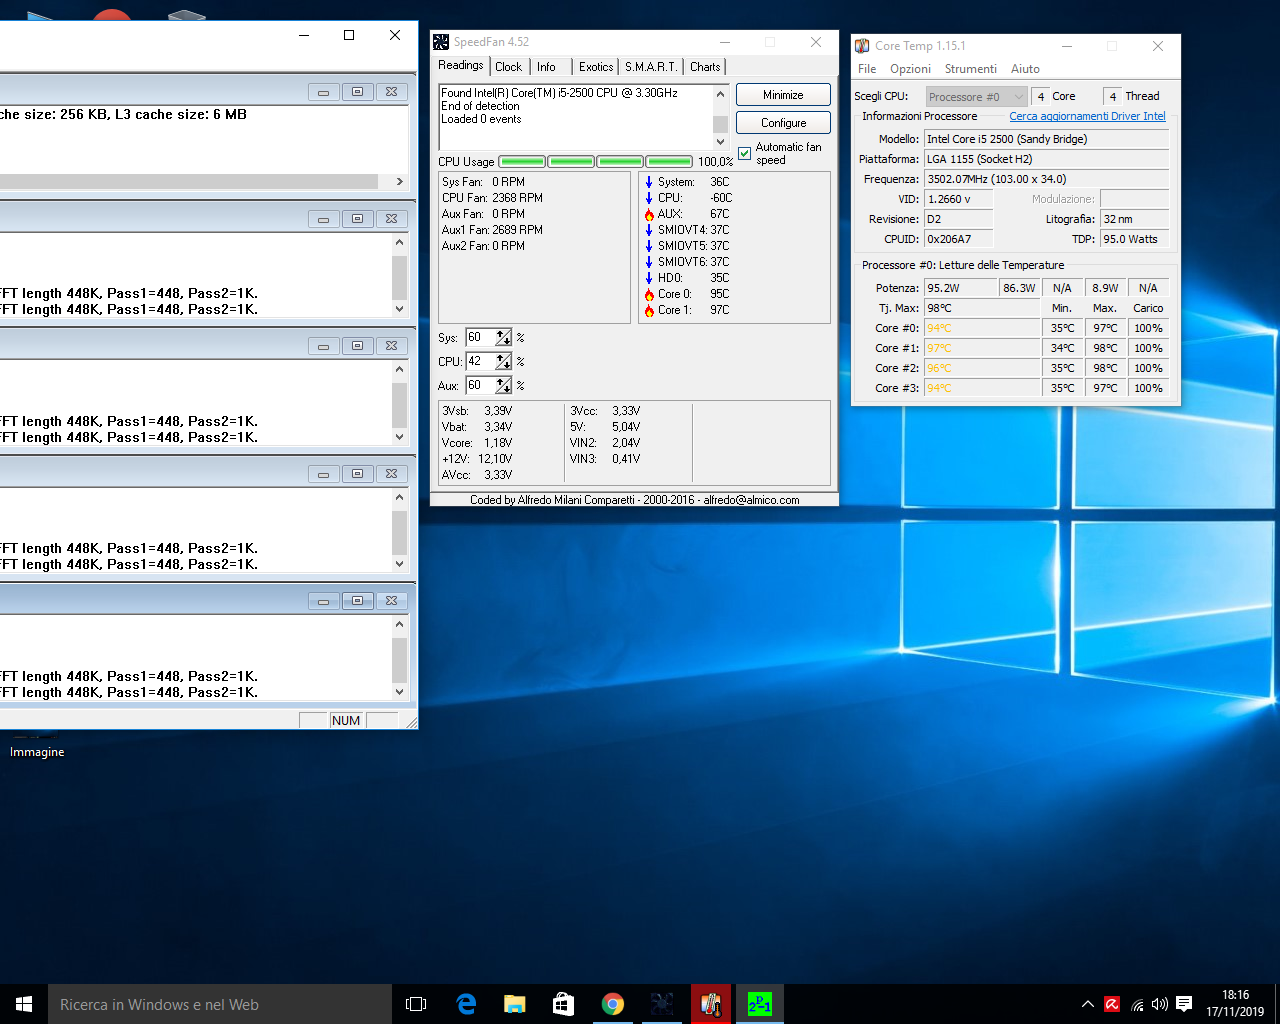
Task: Click the Cerca aggiornamenti Driver Intel link
Action: (1087, 116)
